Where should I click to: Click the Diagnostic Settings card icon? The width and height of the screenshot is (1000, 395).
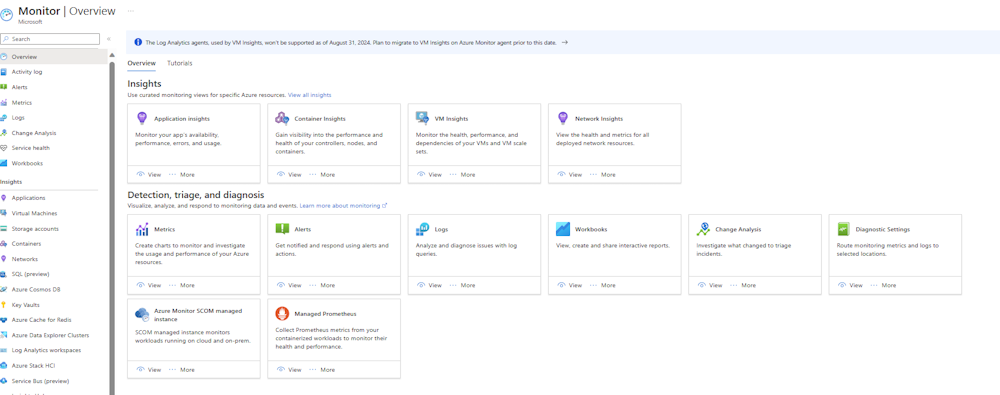click(x=843, y=229)
